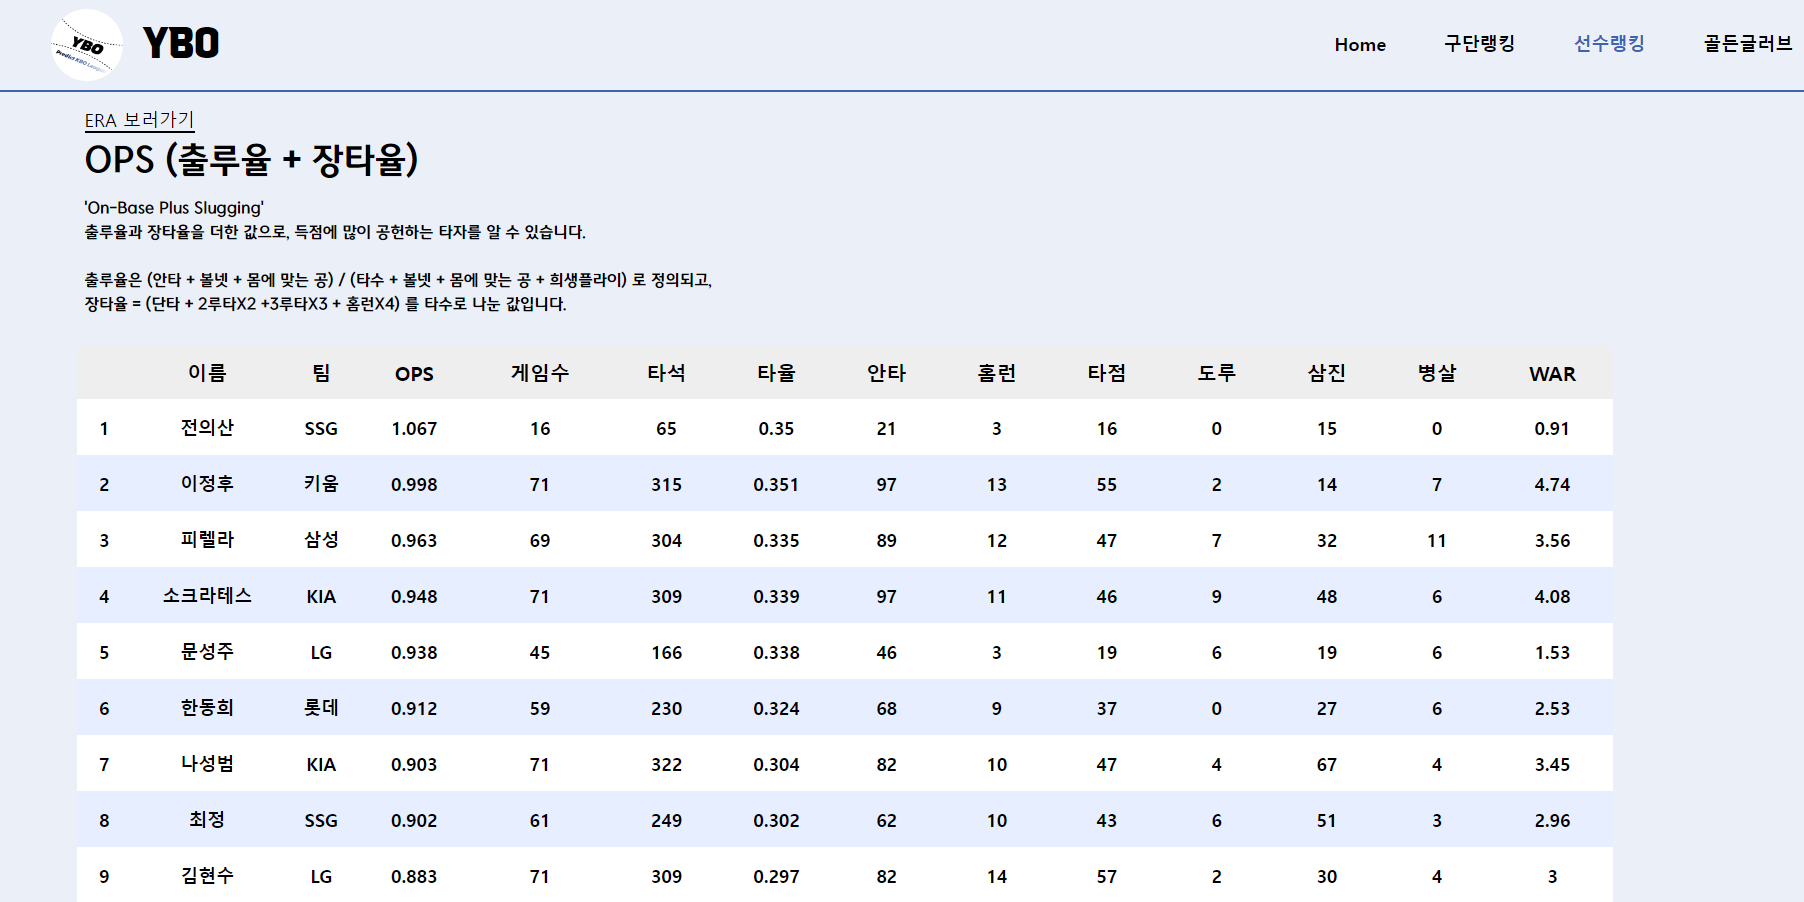
Task: Select the 선수랭킹 menu
Action: click(x=1609, y=44)
